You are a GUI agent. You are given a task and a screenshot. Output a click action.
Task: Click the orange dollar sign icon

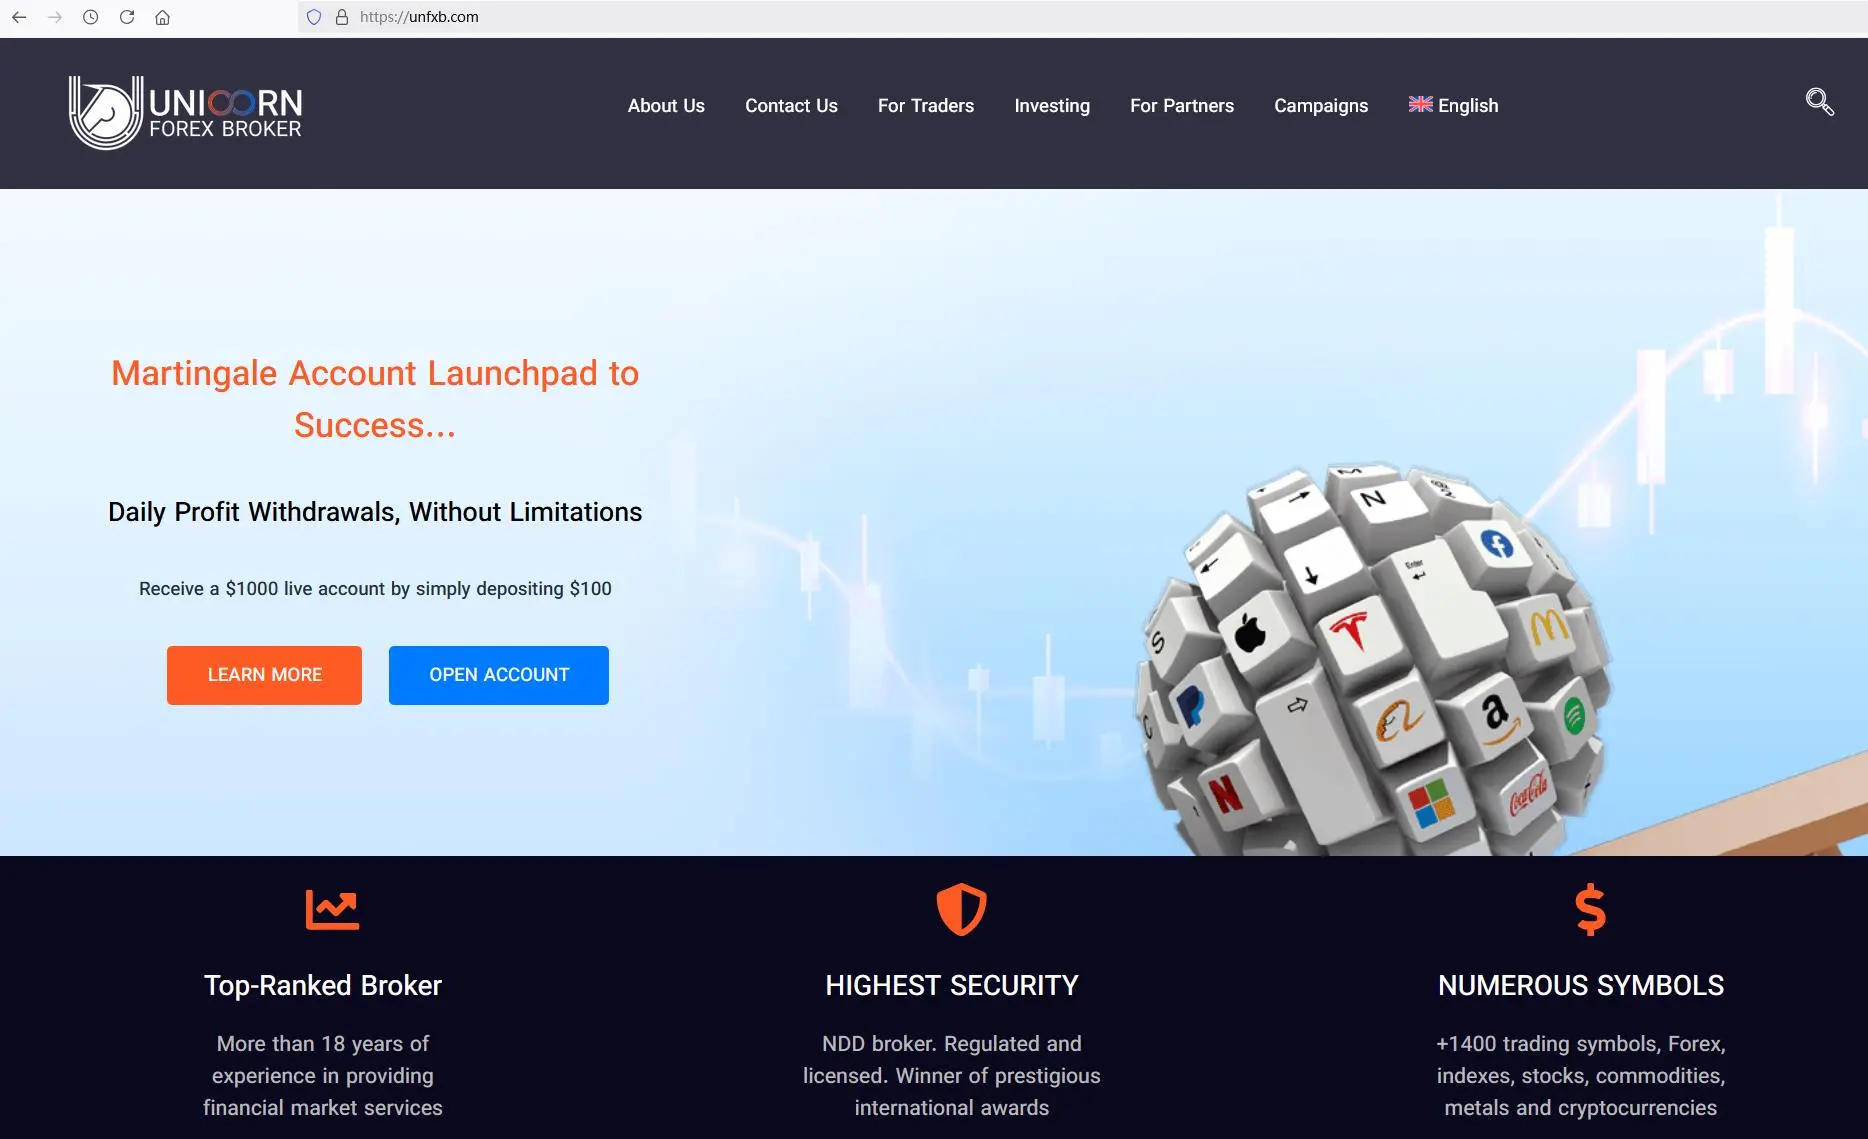1590,909
